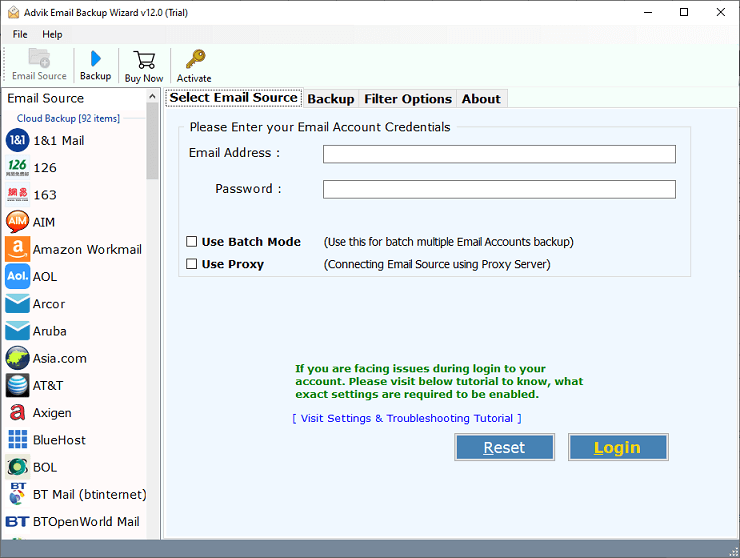Pick the BlueHost email source icon
Screen dimensions: 740x558
(17, 439)
